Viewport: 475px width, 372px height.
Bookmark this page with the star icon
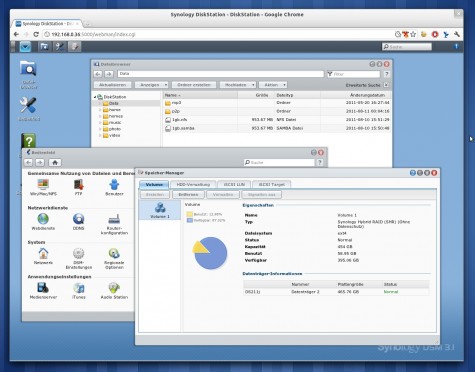pyautogui.click(x=413, y=34)
